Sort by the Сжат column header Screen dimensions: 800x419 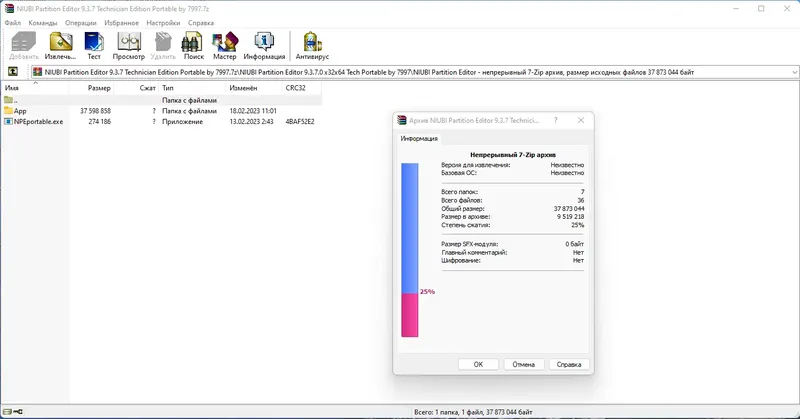(136, 88)
